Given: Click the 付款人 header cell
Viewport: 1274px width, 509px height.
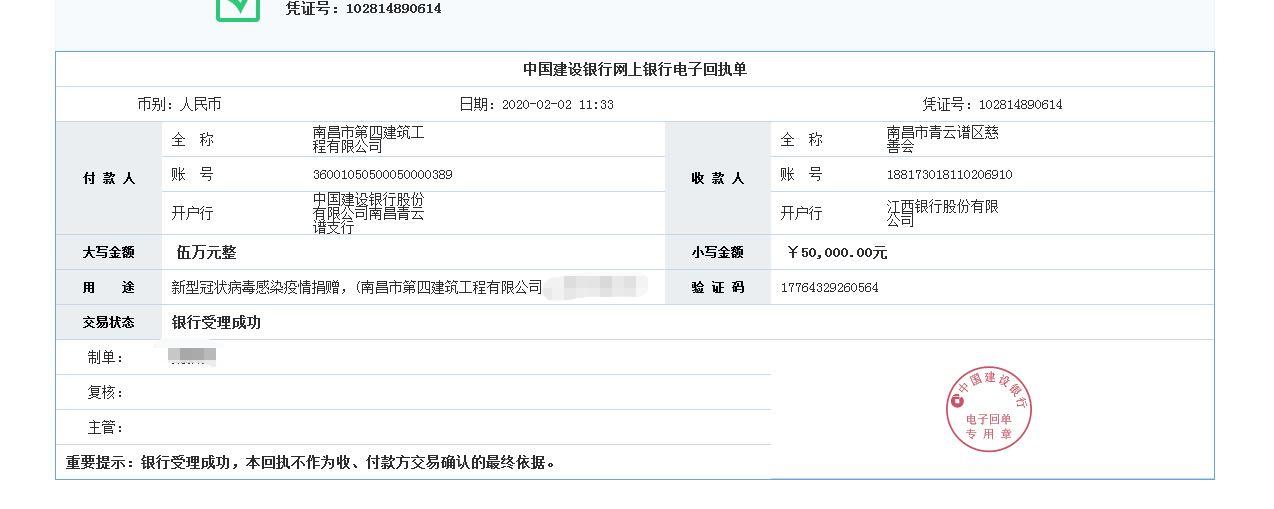Looking at the screenshot, I should point(109,178).
